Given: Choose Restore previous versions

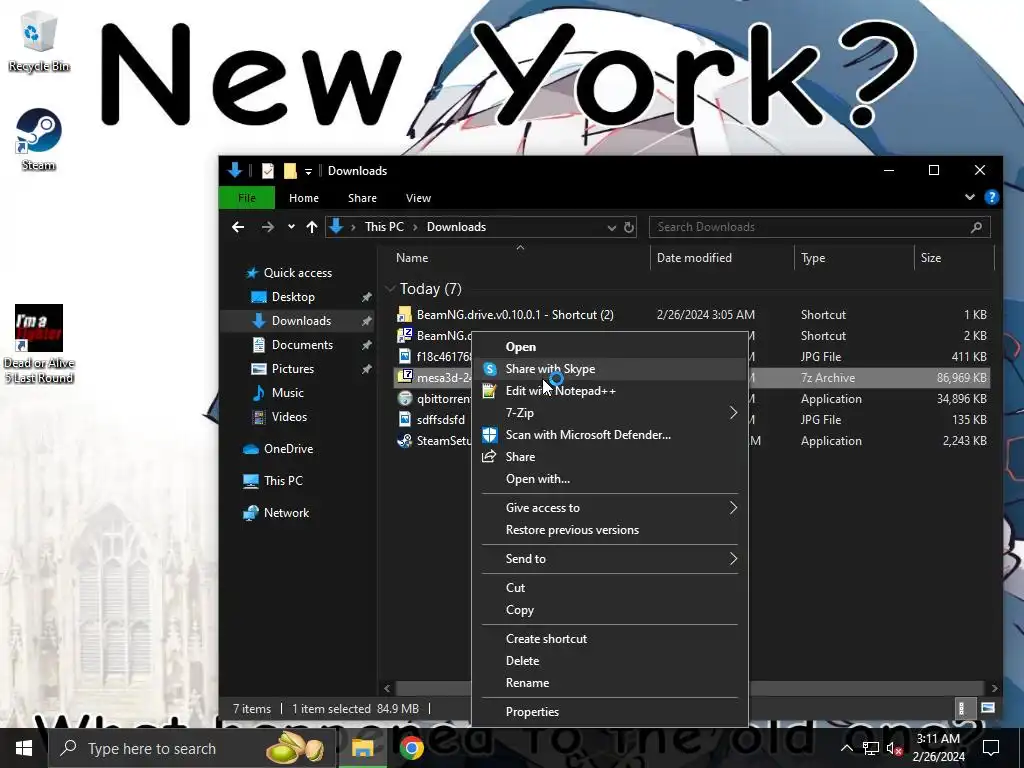Looking at the screenshot, I should point(572,530).
